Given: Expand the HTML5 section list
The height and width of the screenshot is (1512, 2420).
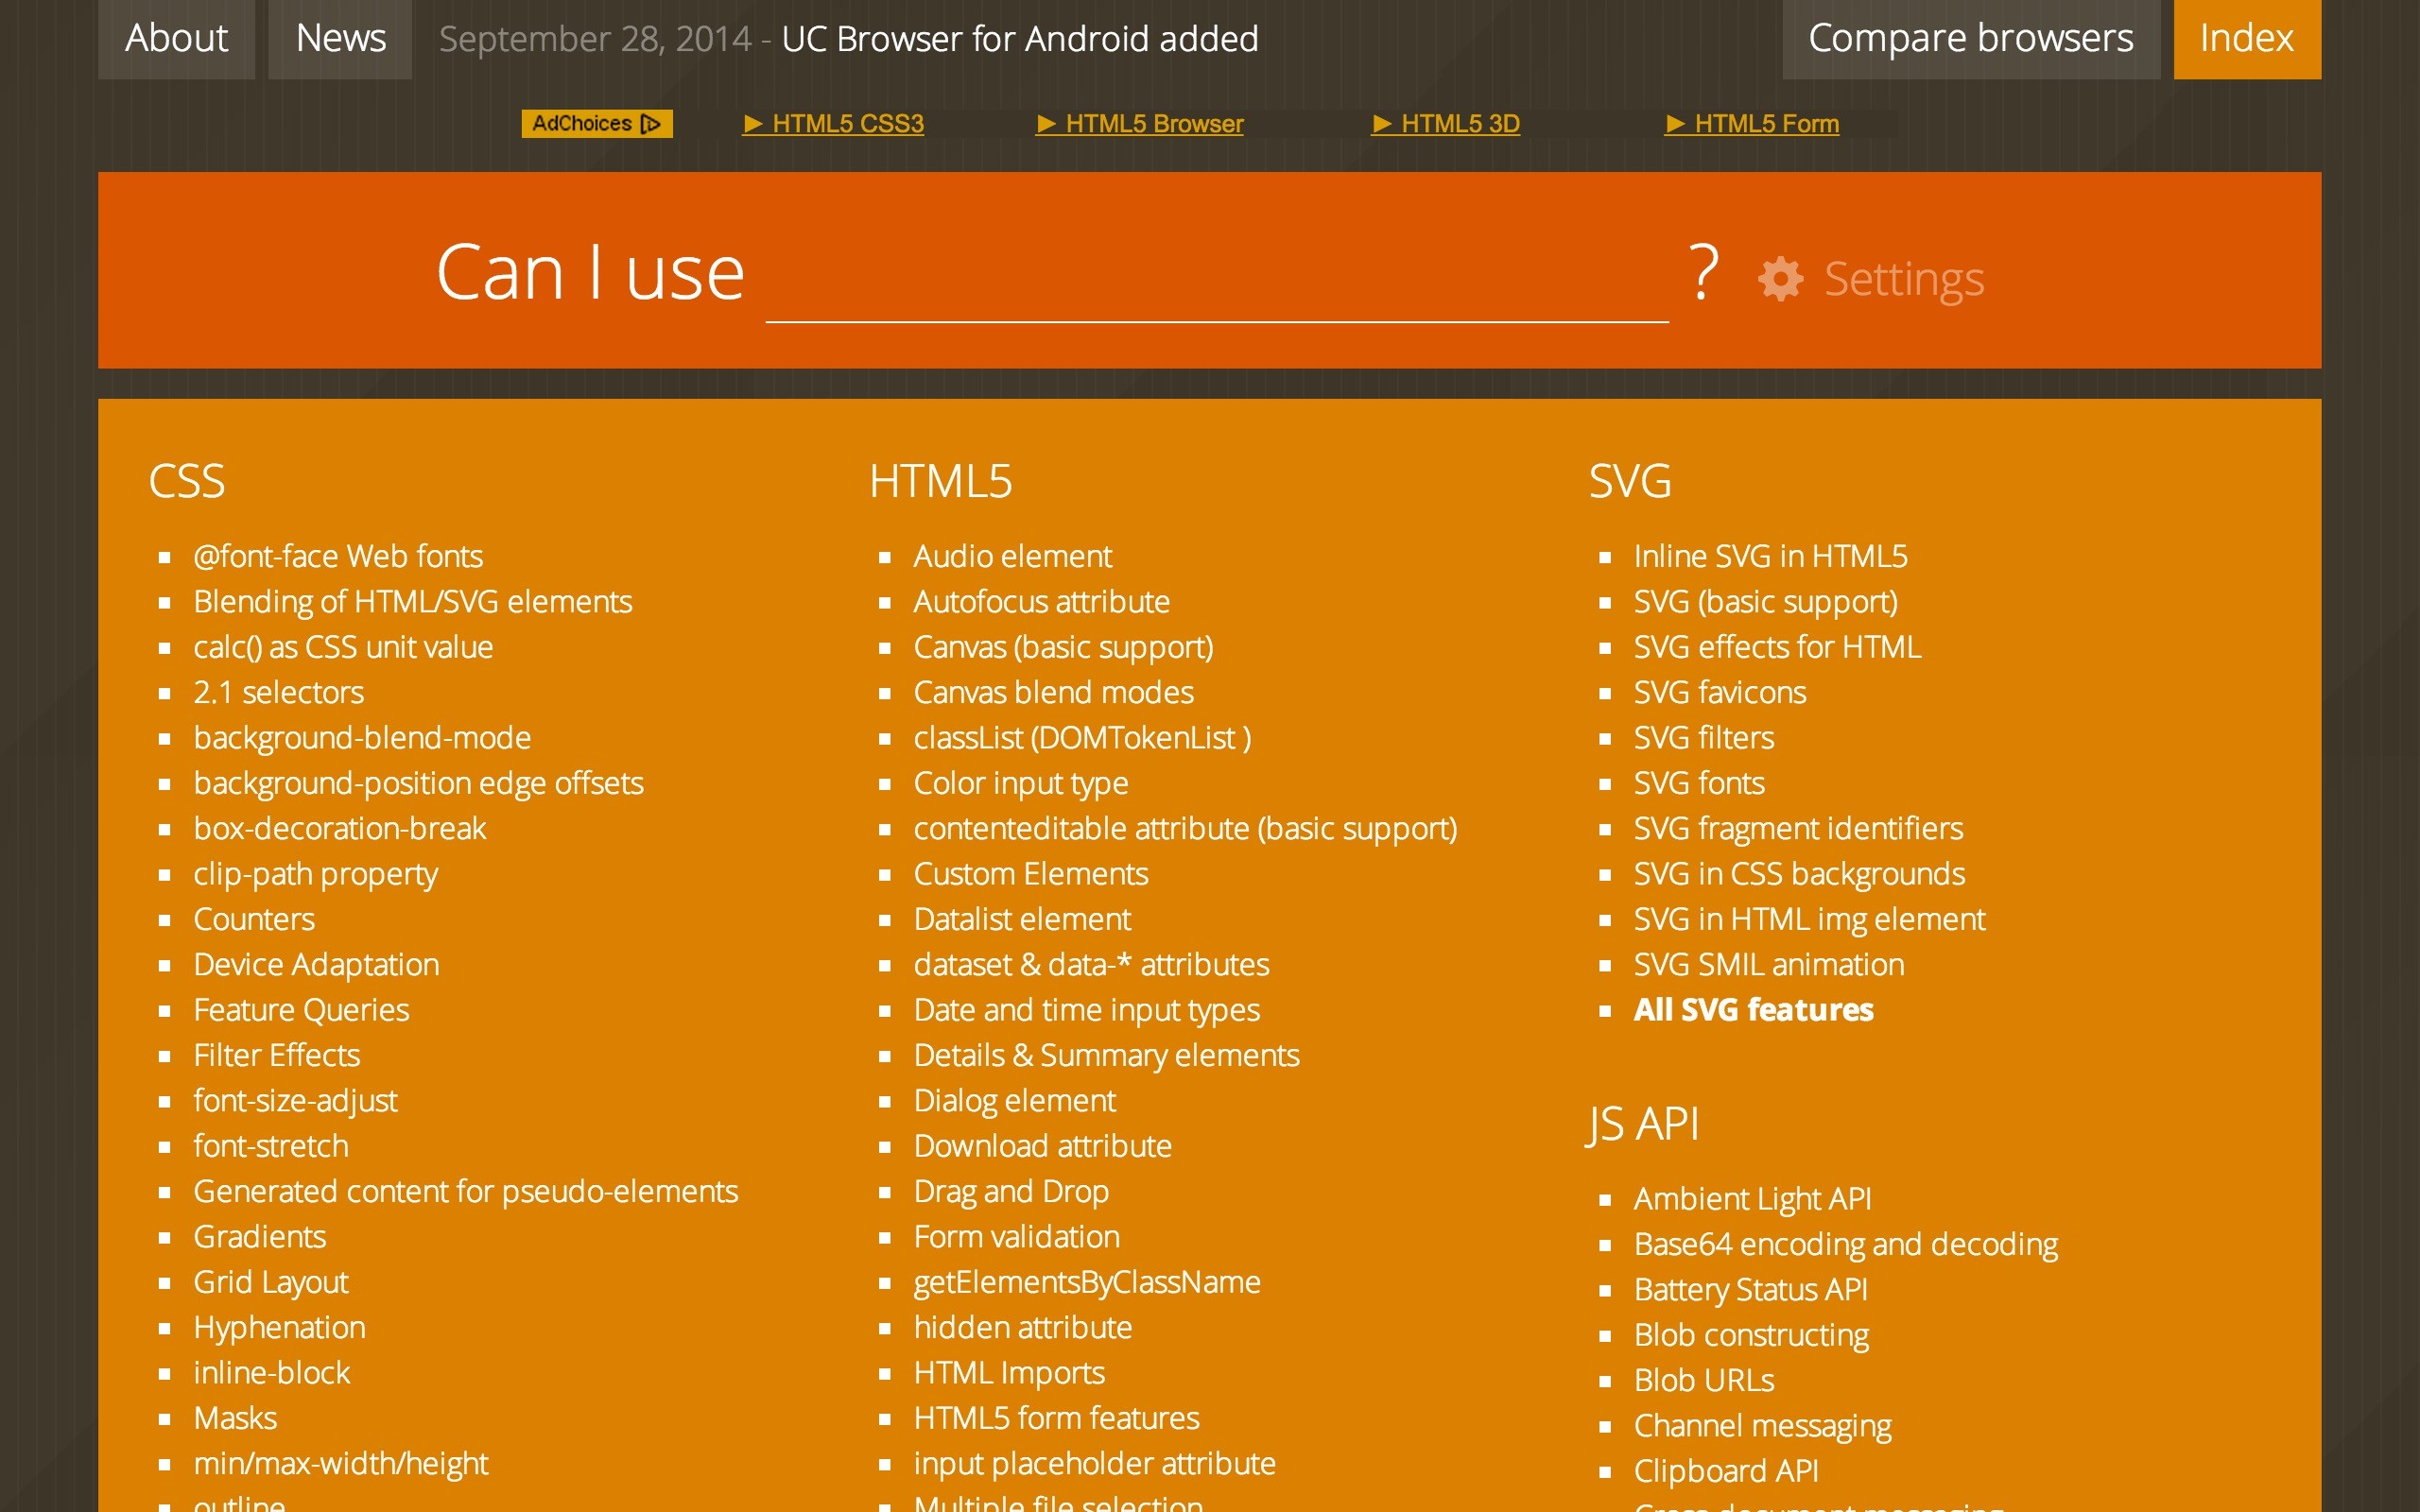Looking at the screenshot, I should [942, 479].
